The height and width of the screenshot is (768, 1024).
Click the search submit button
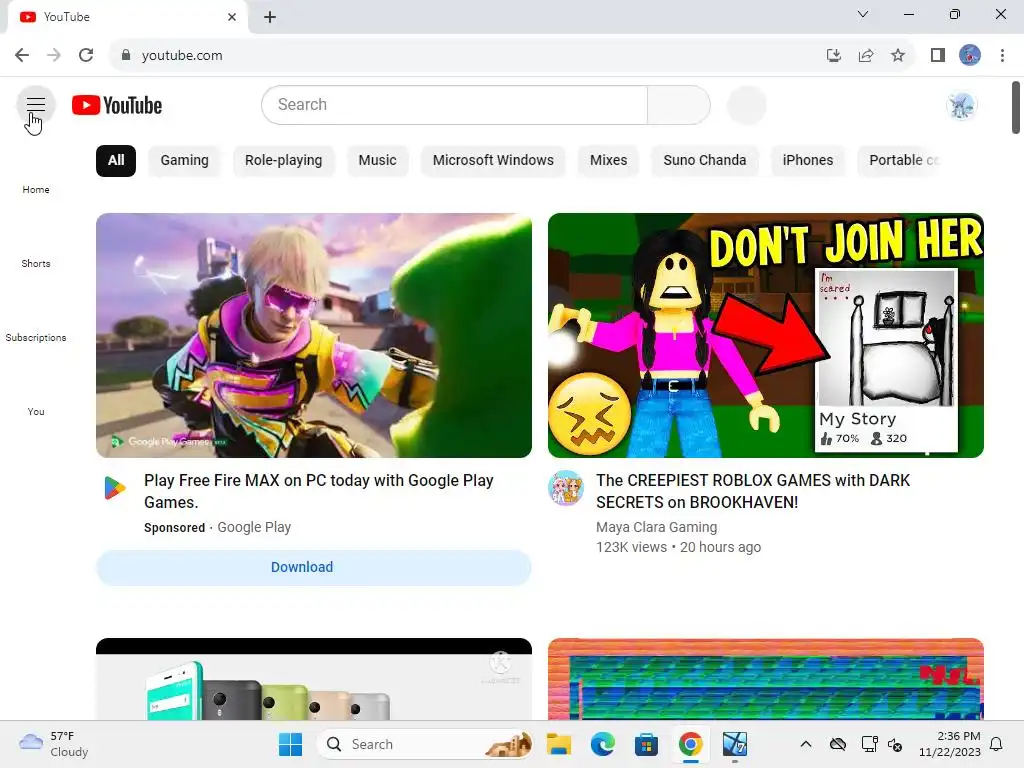tap(679, 104)
